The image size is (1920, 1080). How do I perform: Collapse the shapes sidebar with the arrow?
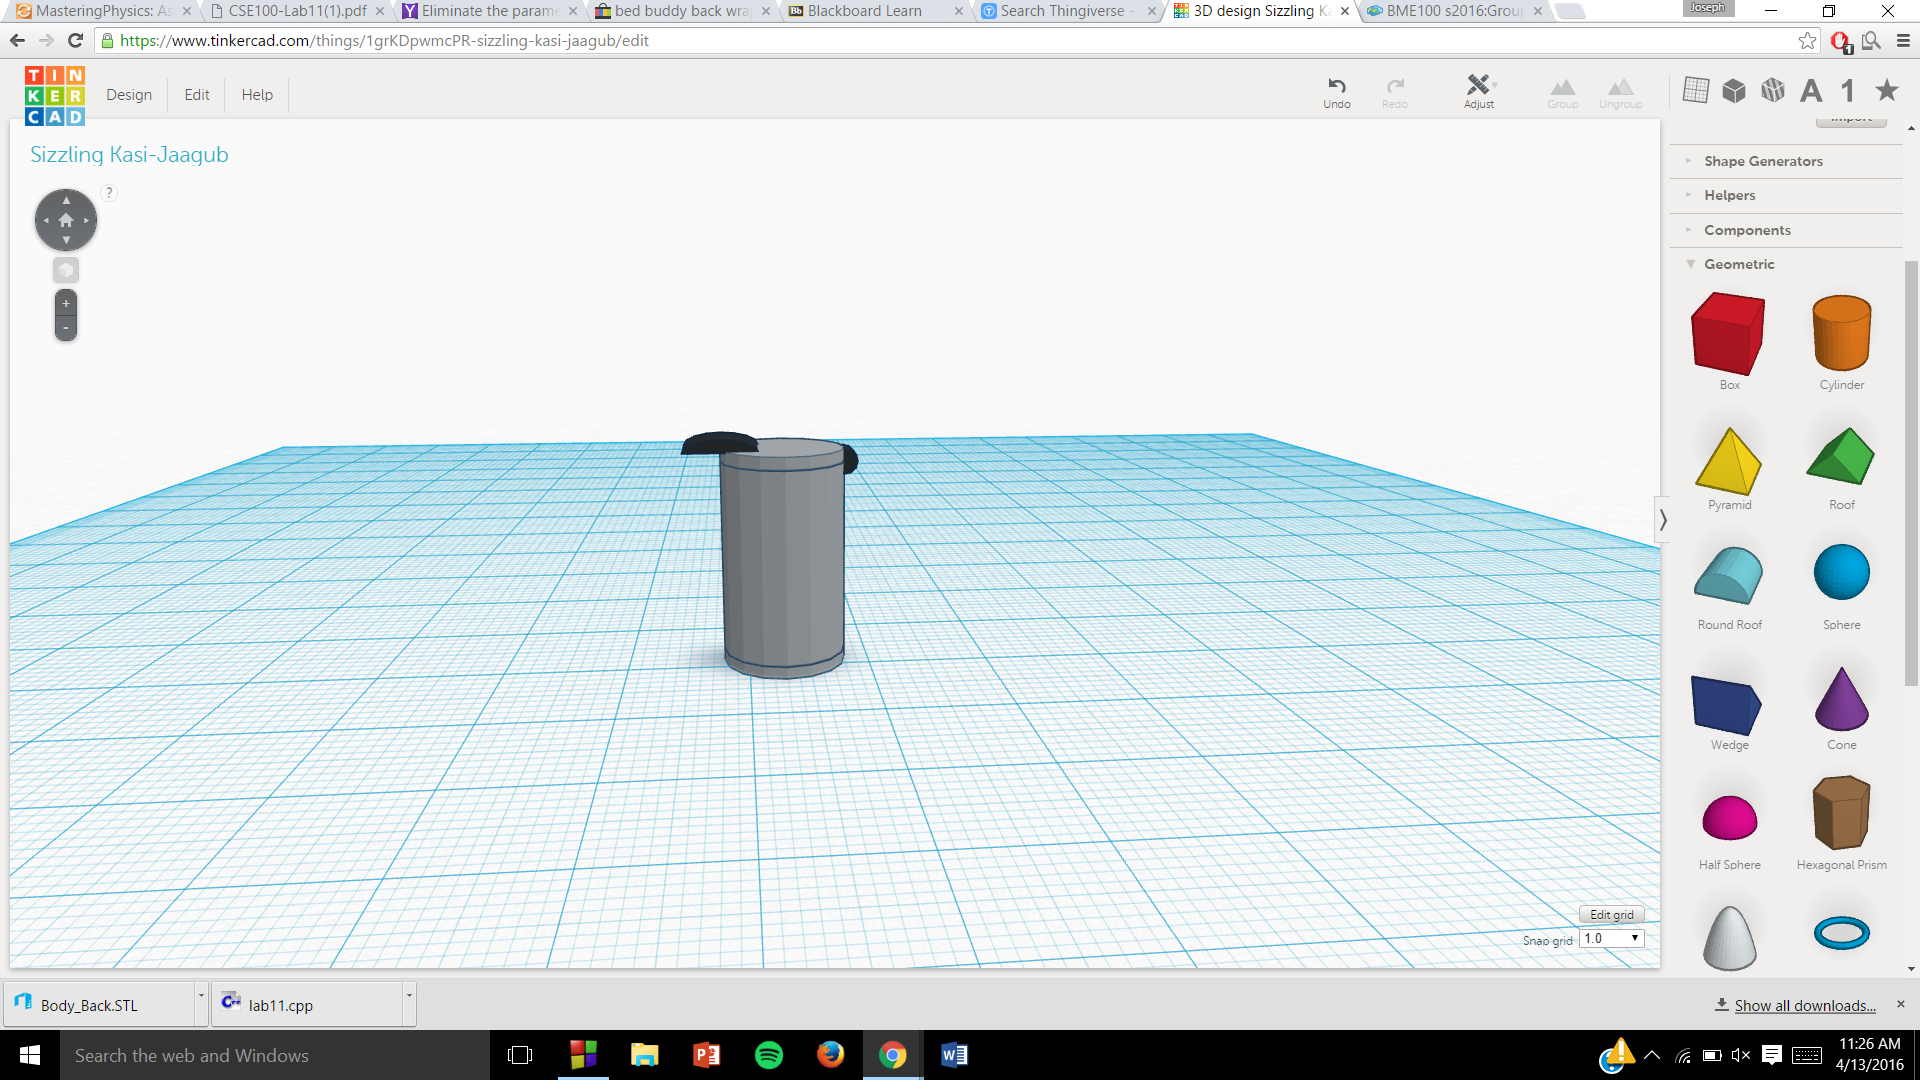pos(1663,520)
